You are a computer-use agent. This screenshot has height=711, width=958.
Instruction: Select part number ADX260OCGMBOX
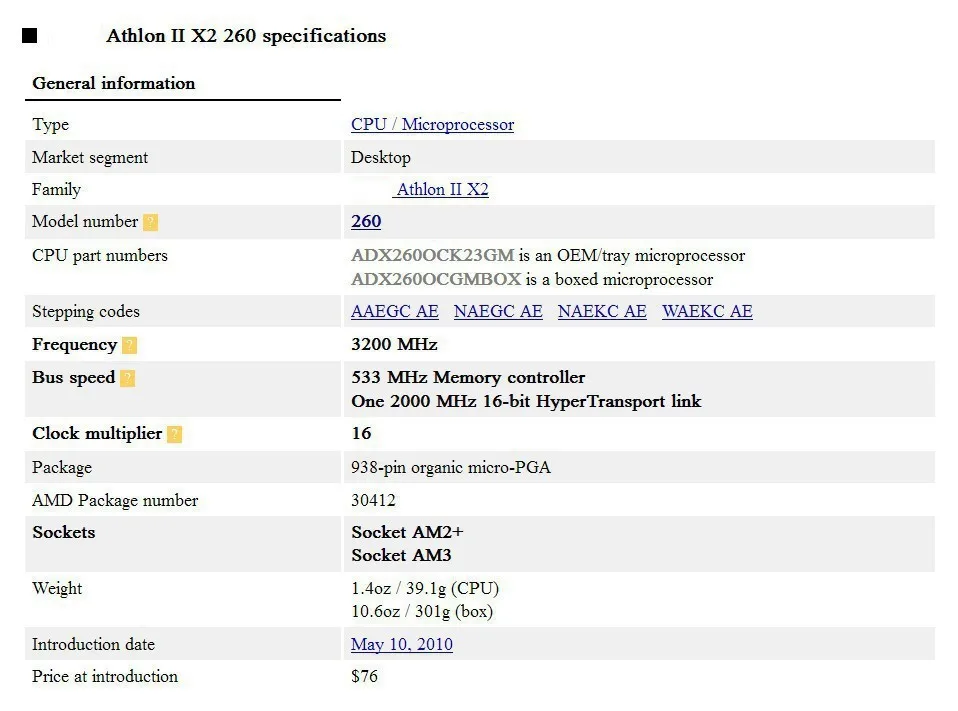436,279
